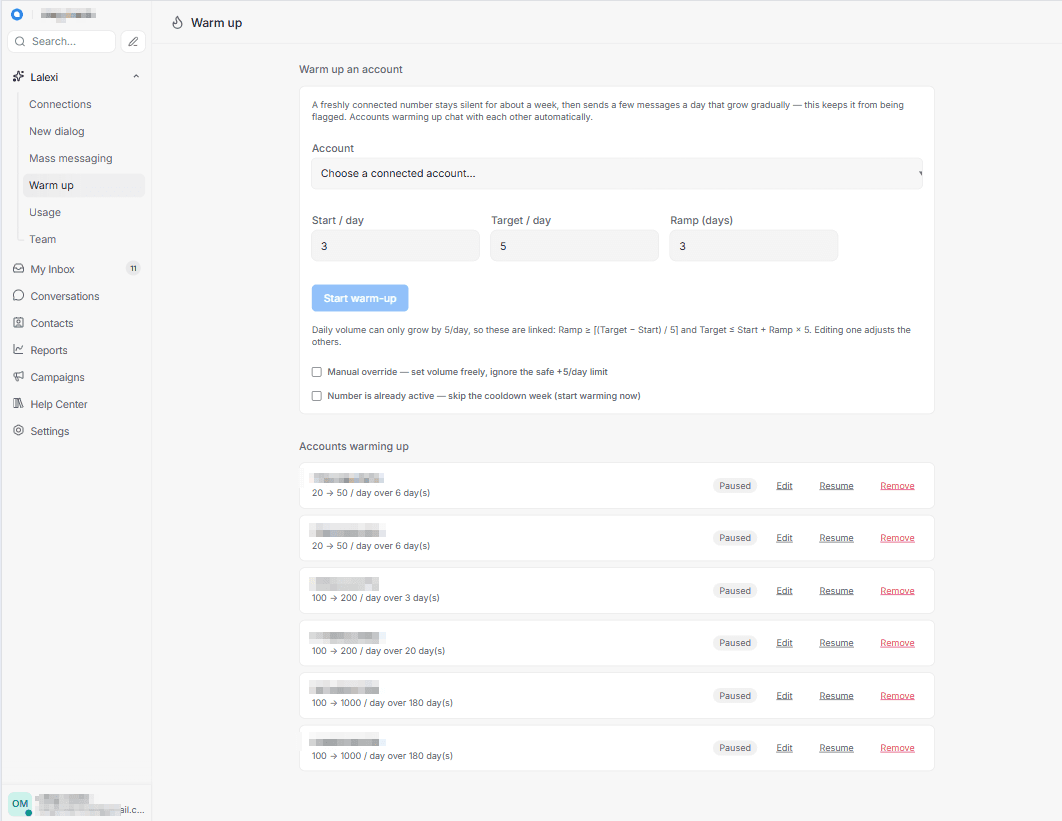The height and width of the screenshot is (821, 1062).
Task: Remove the 100 → 200 over 20 days account
Action: point(897,643)
